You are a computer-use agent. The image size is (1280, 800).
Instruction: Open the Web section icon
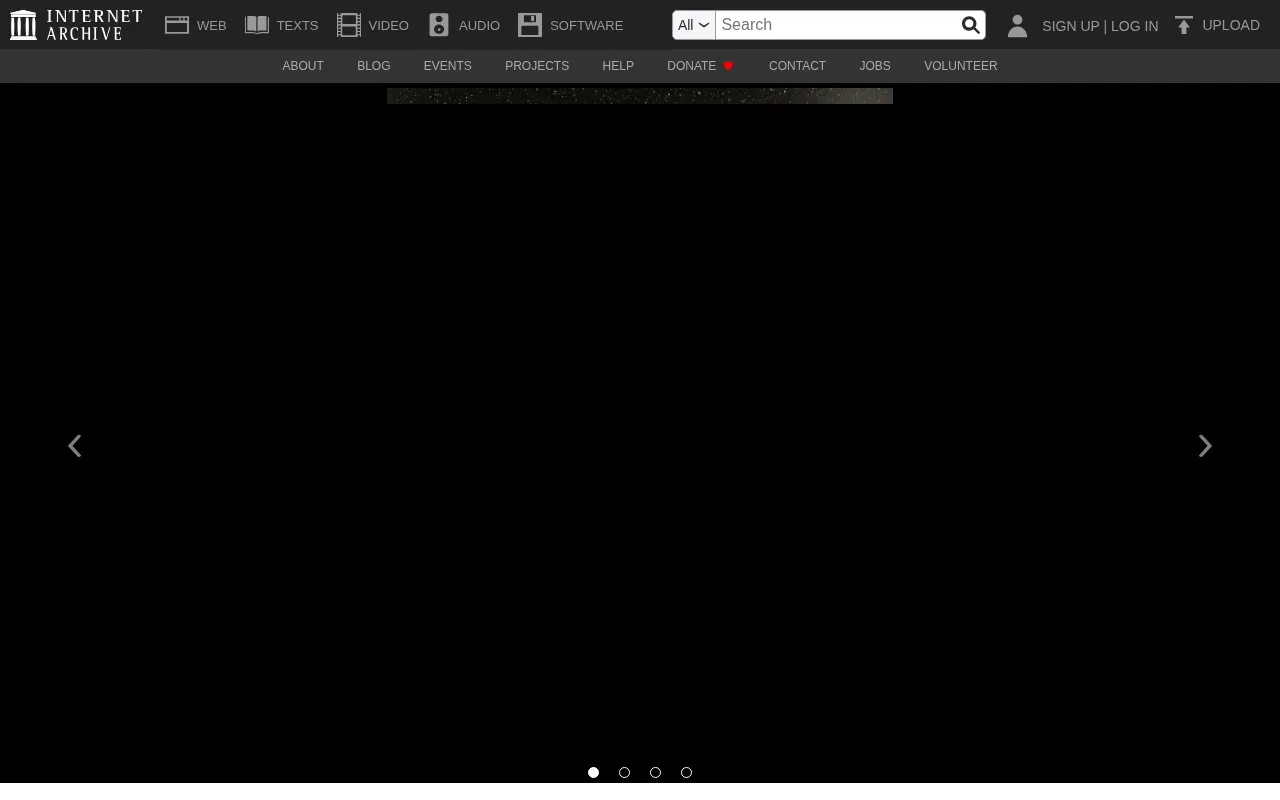pos(177,25)
